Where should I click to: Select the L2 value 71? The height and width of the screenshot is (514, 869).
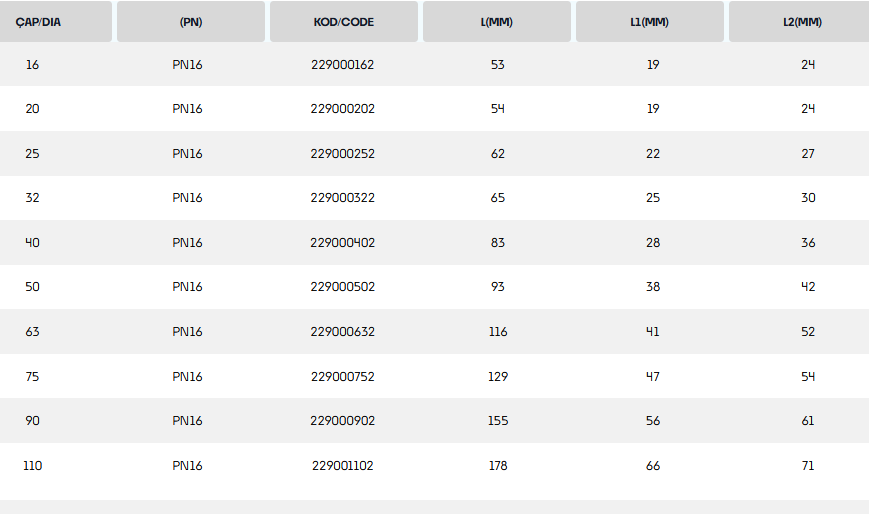[808, 466]
